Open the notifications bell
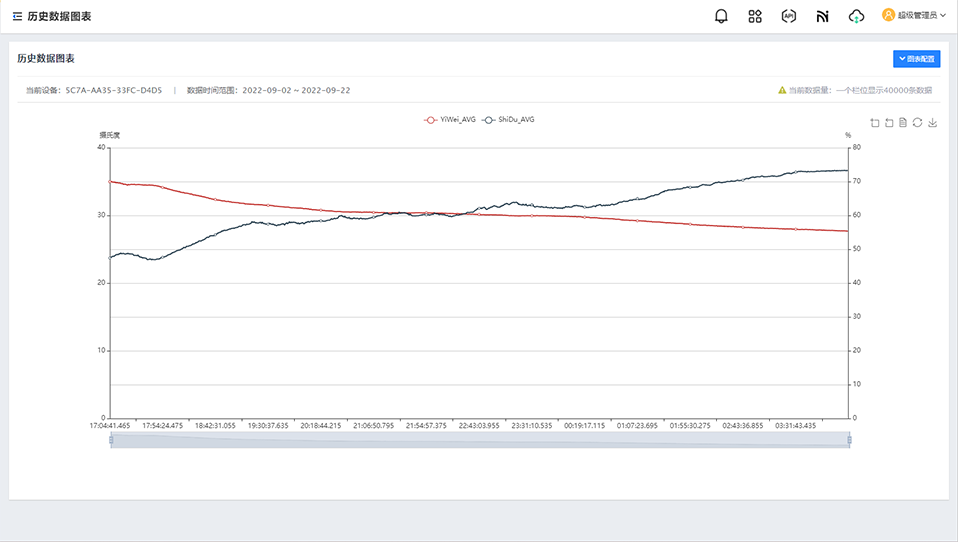The width and height of the screenshot is (958, 542). pos(721,16)
